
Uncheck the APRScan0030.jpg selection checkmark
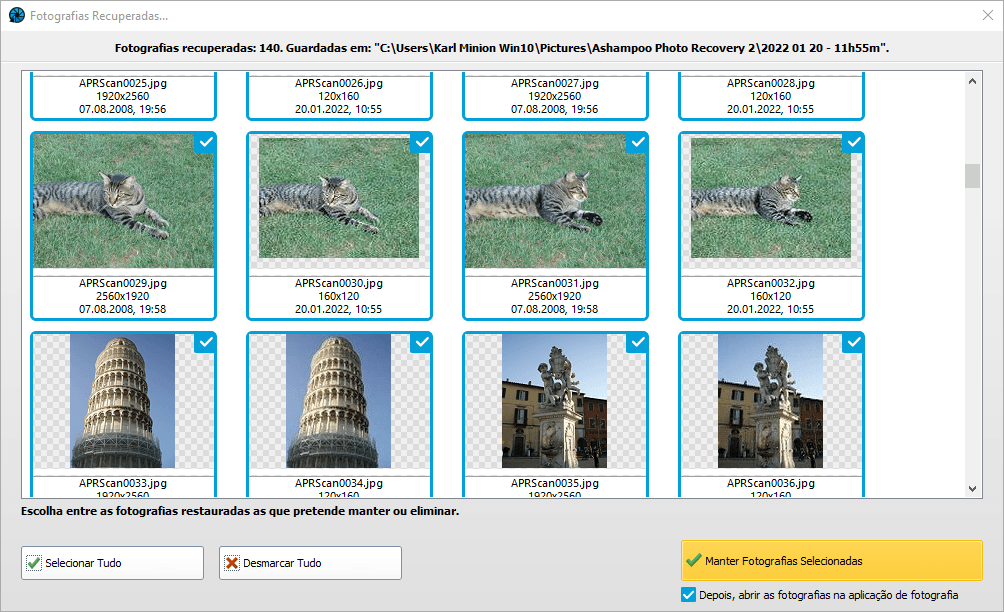pos(421,143)
